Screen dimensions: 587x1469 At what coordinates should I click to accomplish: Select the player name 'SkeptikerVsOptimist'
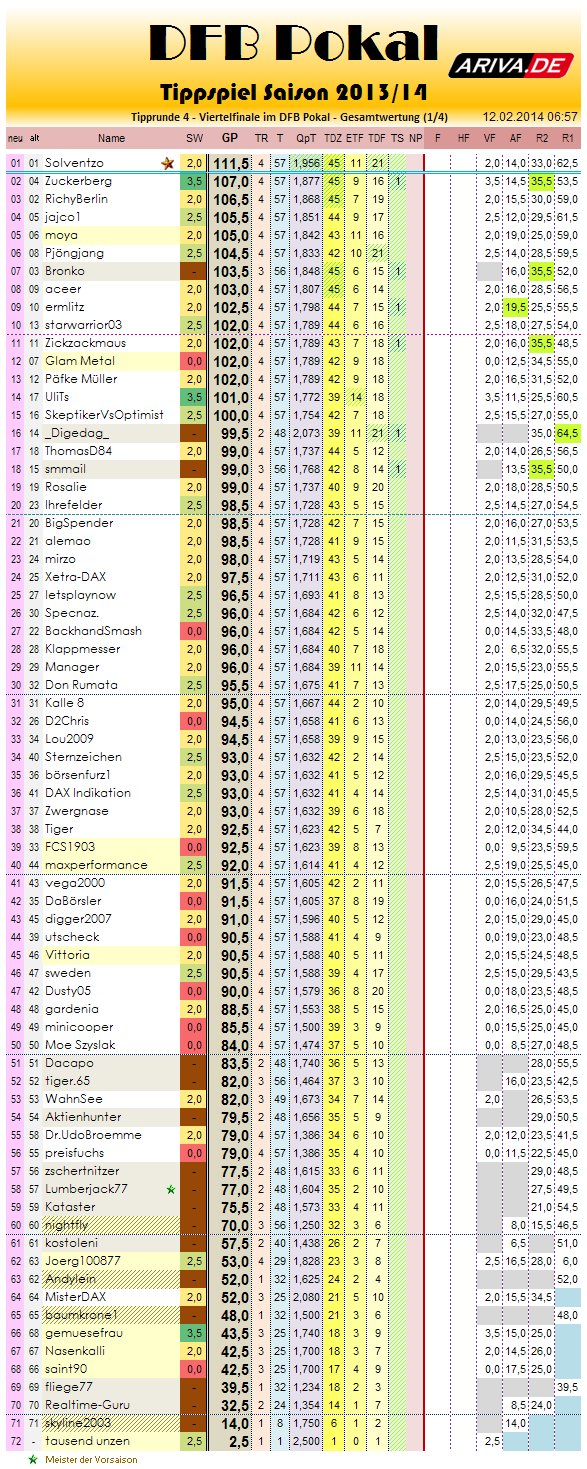click(104, 415)
